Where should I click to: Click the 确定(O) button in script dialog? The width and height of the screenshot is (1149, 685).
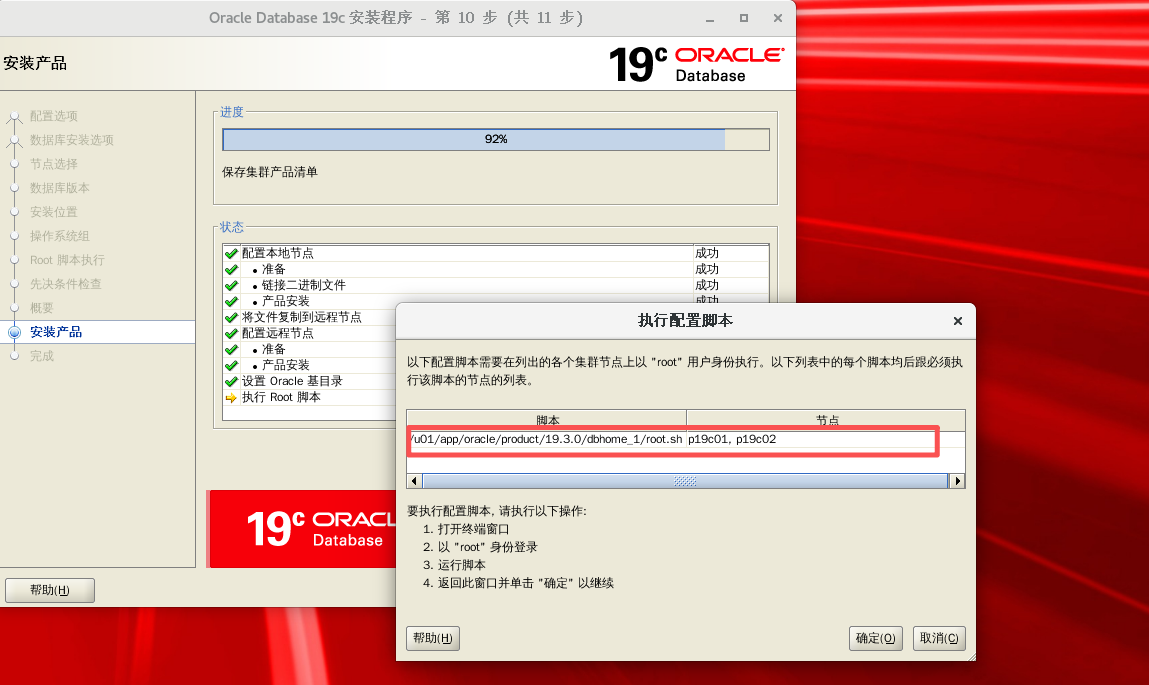click(x=876, y=638)
